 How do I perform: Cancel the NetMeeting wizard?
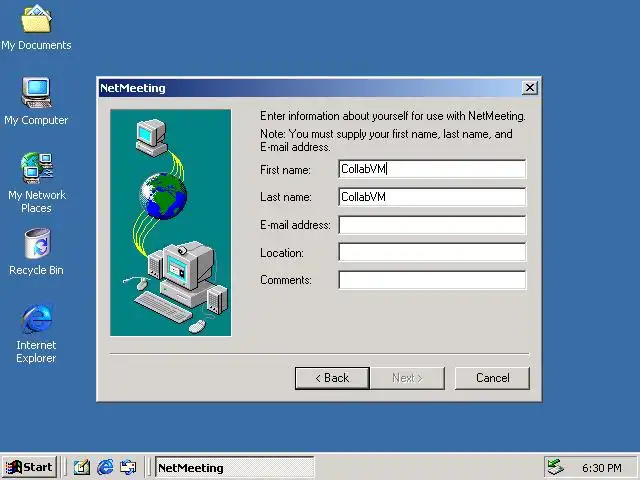pos(492,378)
